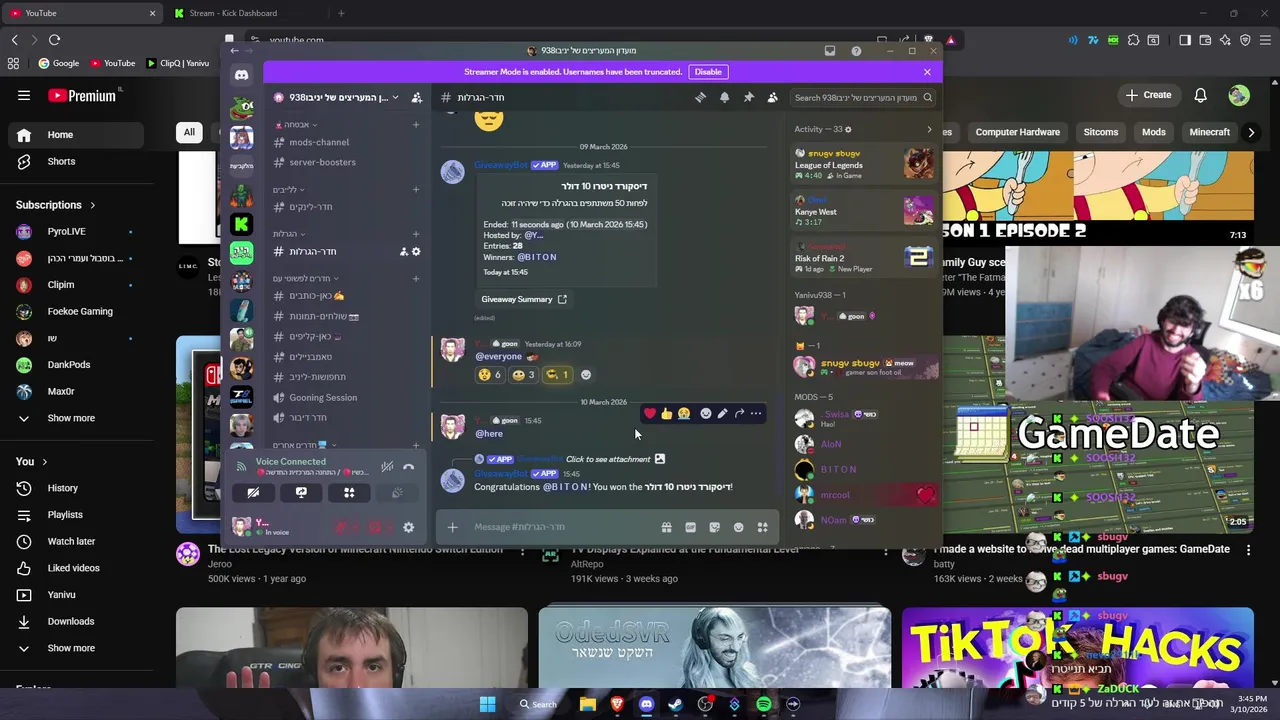The width and height of the screenshot is (1280, 720).
Task: Open GameDate video thumbnail on YouTube
Action: click(x=1078, y=433)
